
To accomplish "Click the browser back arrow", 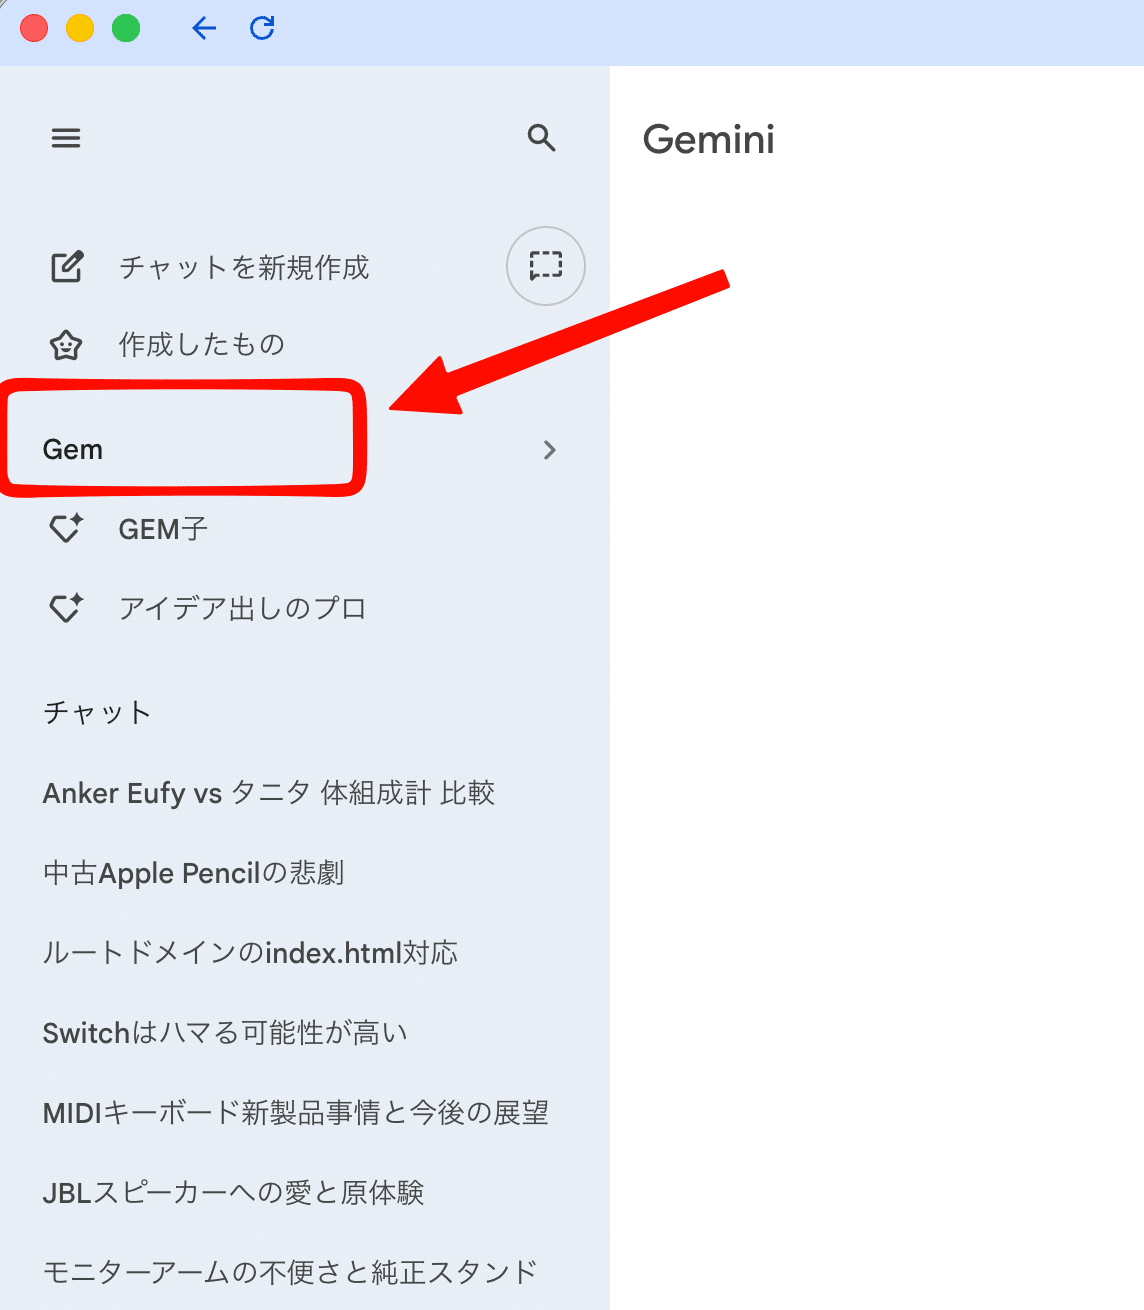I will click(204, 28).
